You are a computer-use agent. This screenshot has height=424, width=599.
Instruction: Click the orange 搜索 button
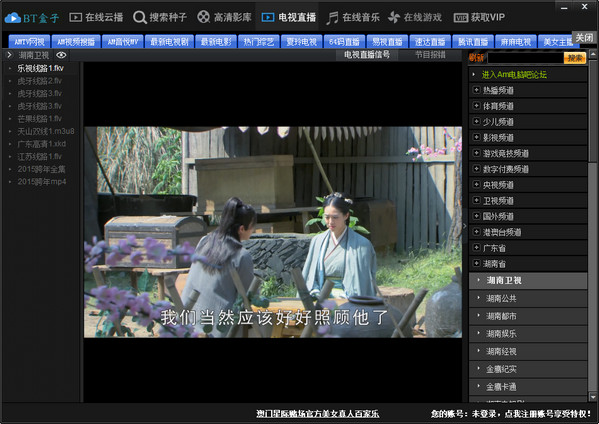[x=575, y=58]
